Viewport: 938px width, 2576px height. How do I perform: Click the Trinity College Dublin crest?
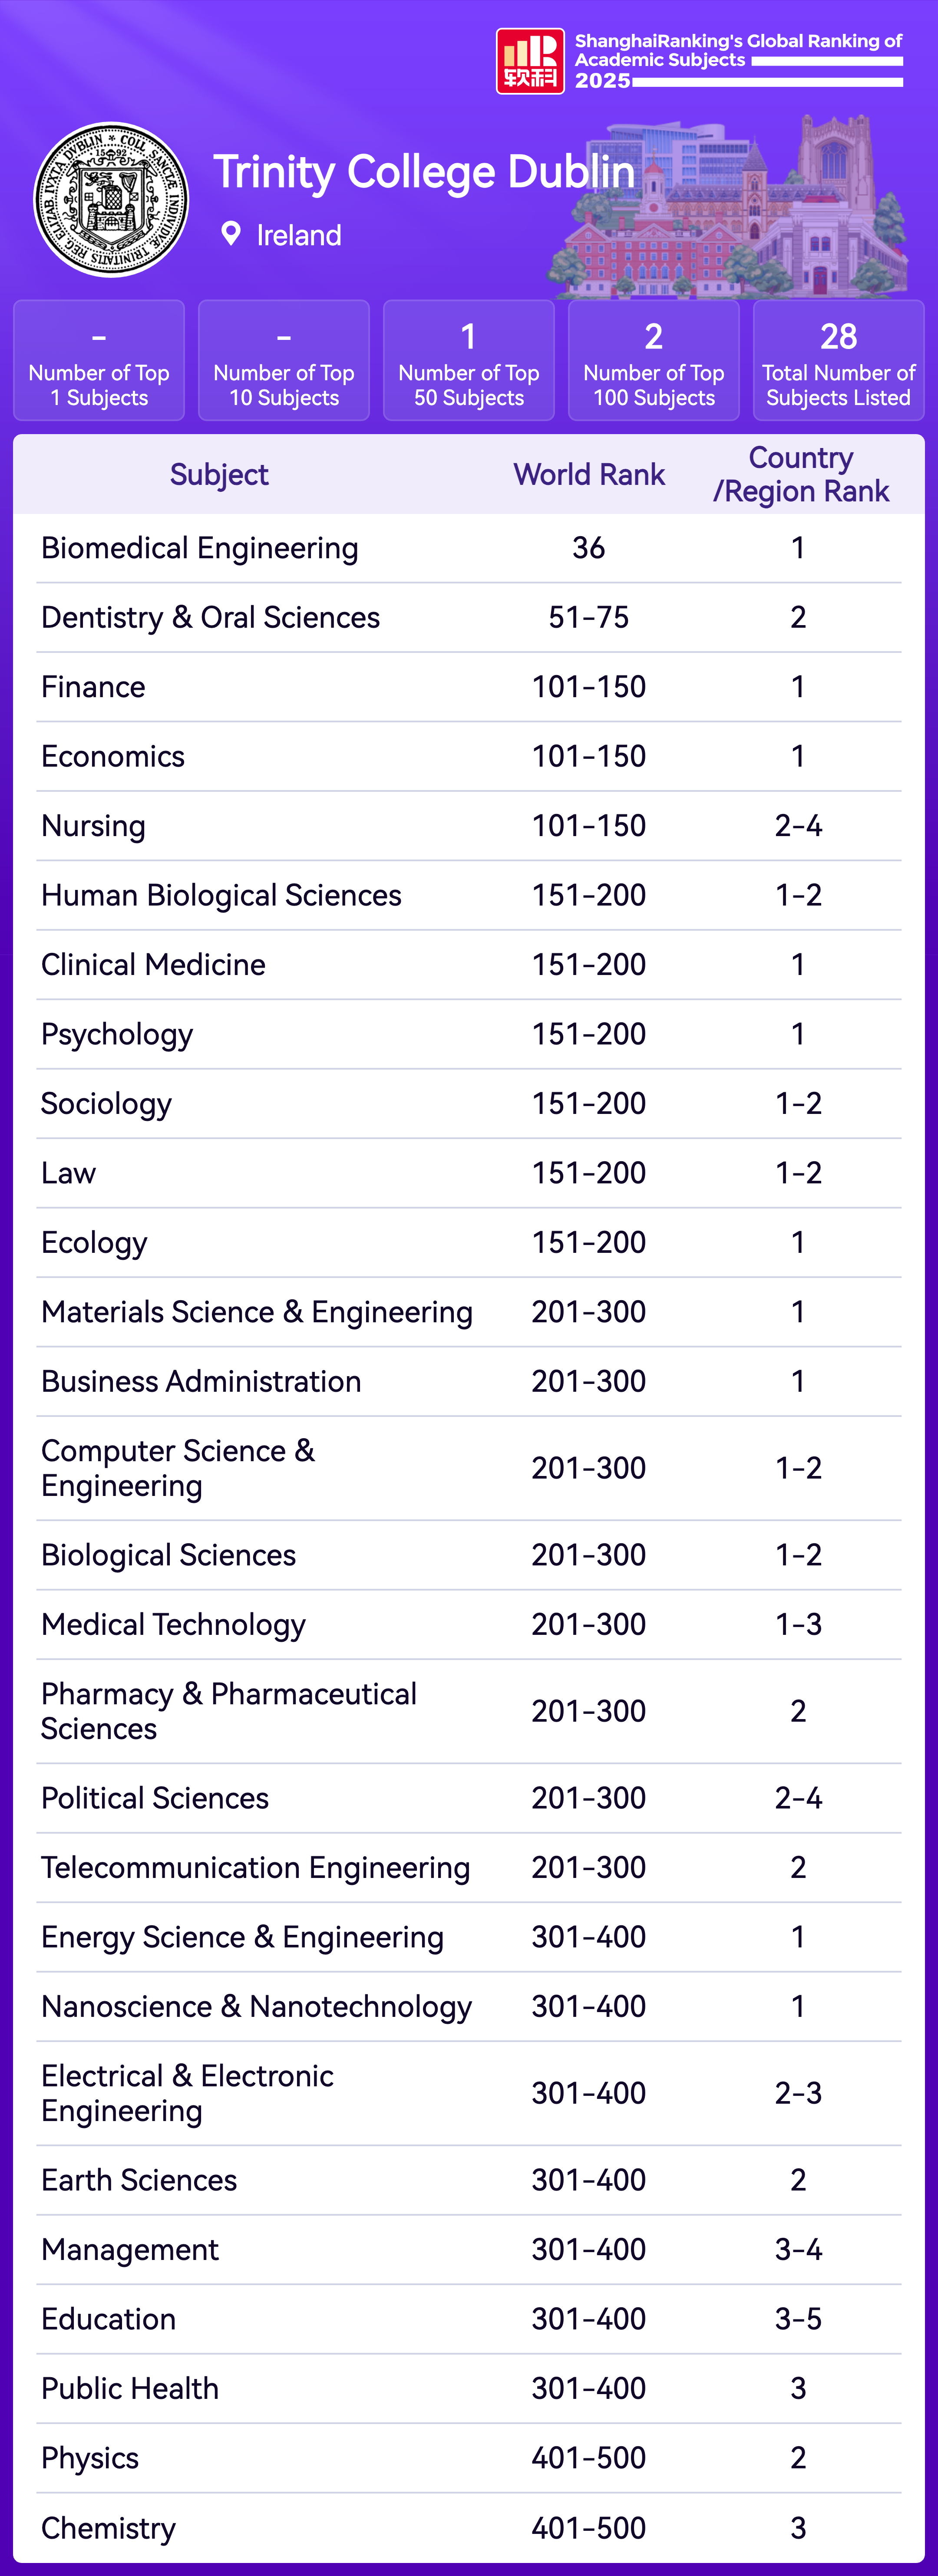tap(111, 200)
